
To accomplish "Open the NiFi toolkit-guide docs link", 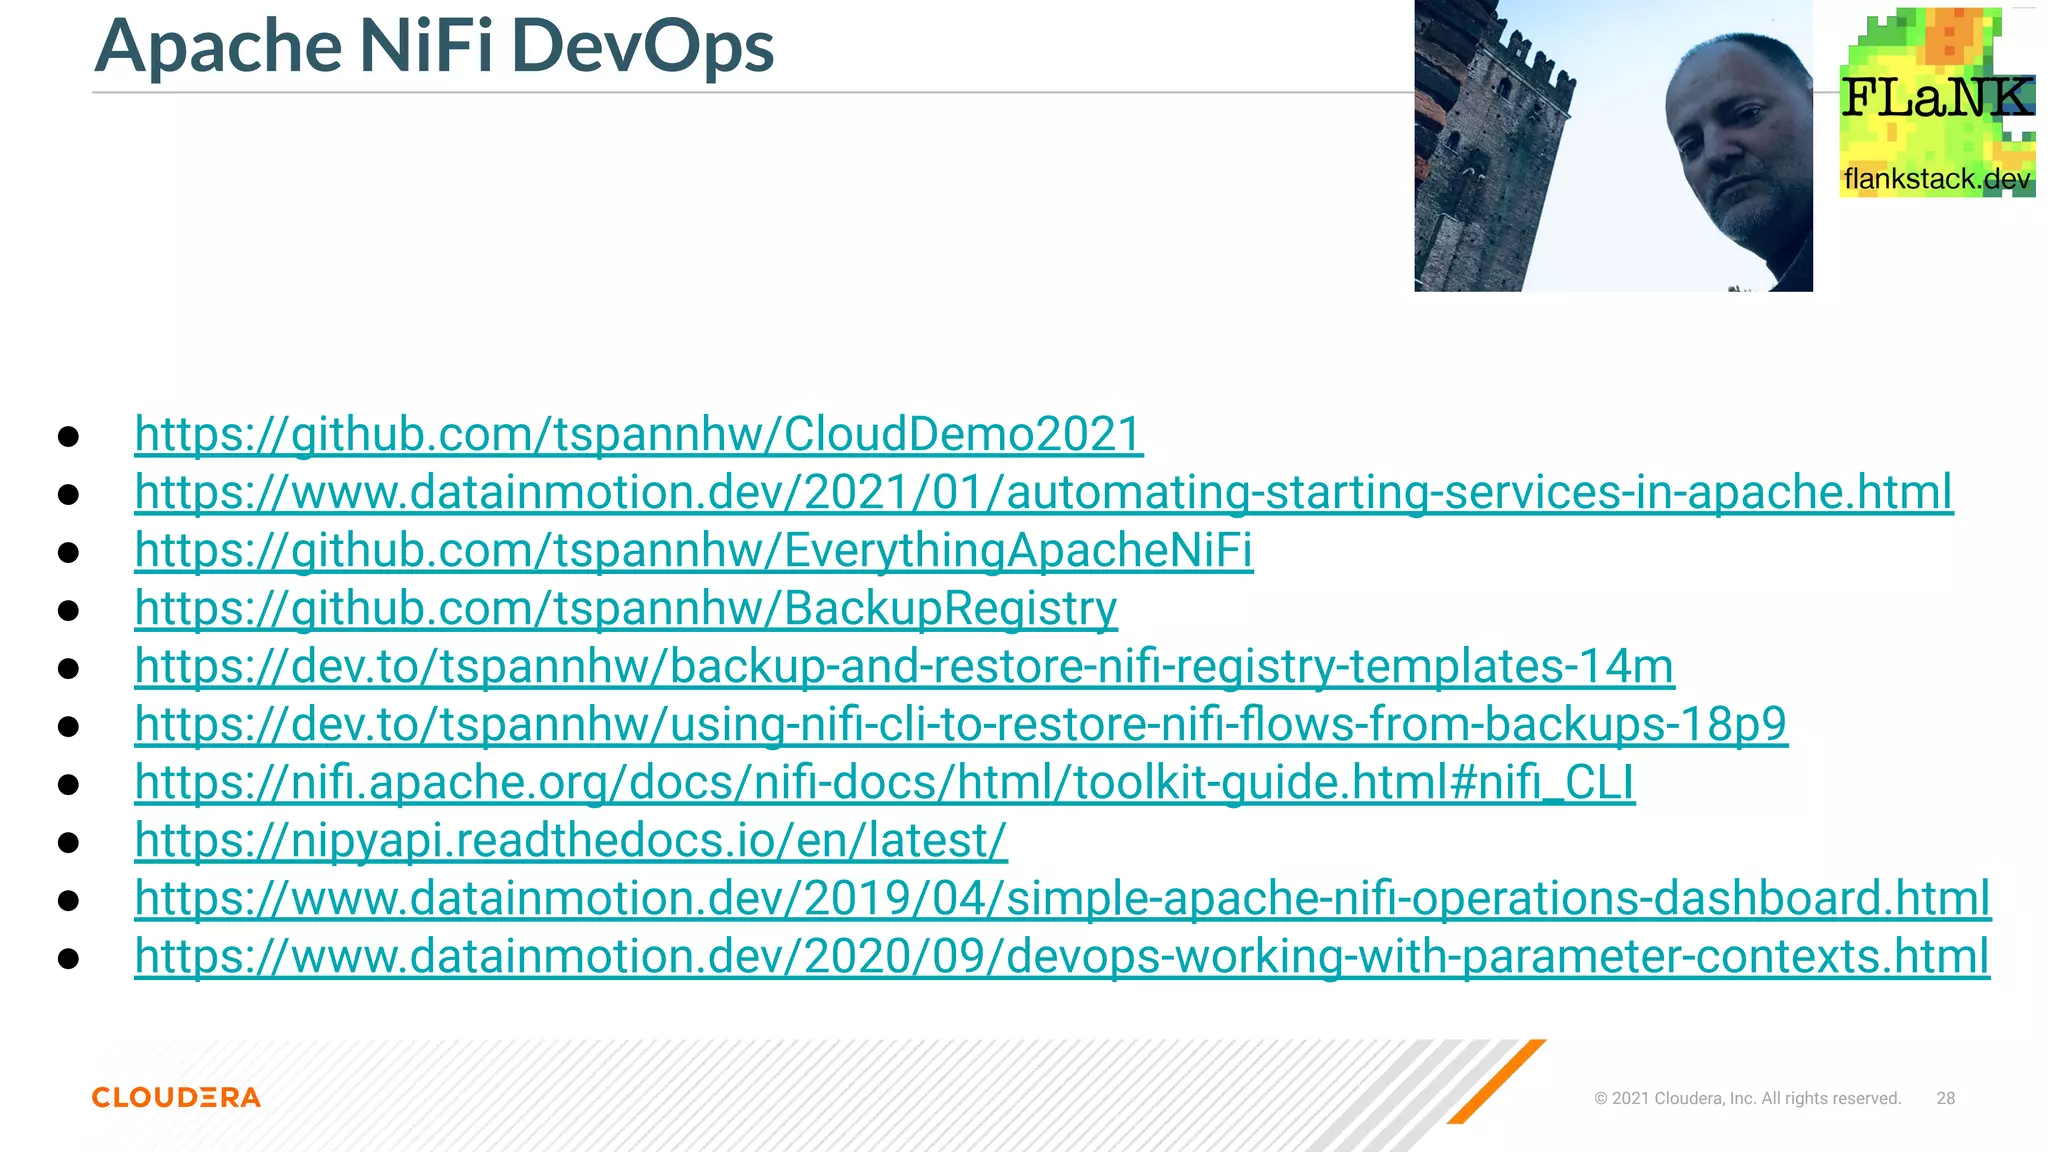I will click(x=884, y=783).
